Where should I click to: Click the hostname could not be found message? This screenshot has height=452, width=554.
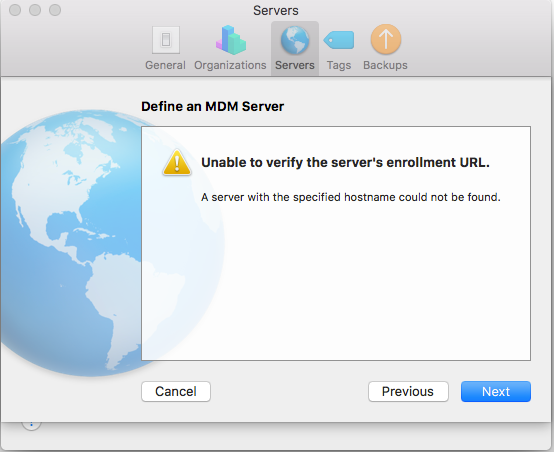tap(350, 197)
